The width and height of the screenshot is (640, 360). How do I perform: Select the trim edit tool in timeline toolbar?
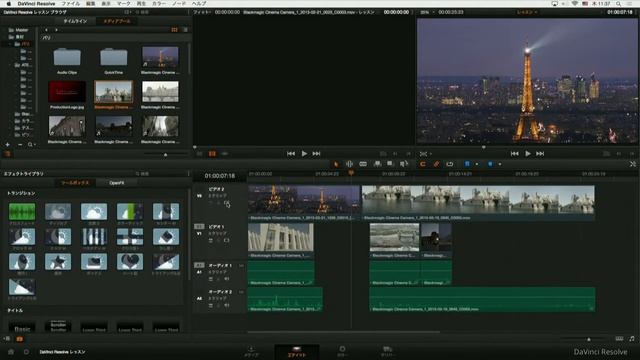point(349,164)
